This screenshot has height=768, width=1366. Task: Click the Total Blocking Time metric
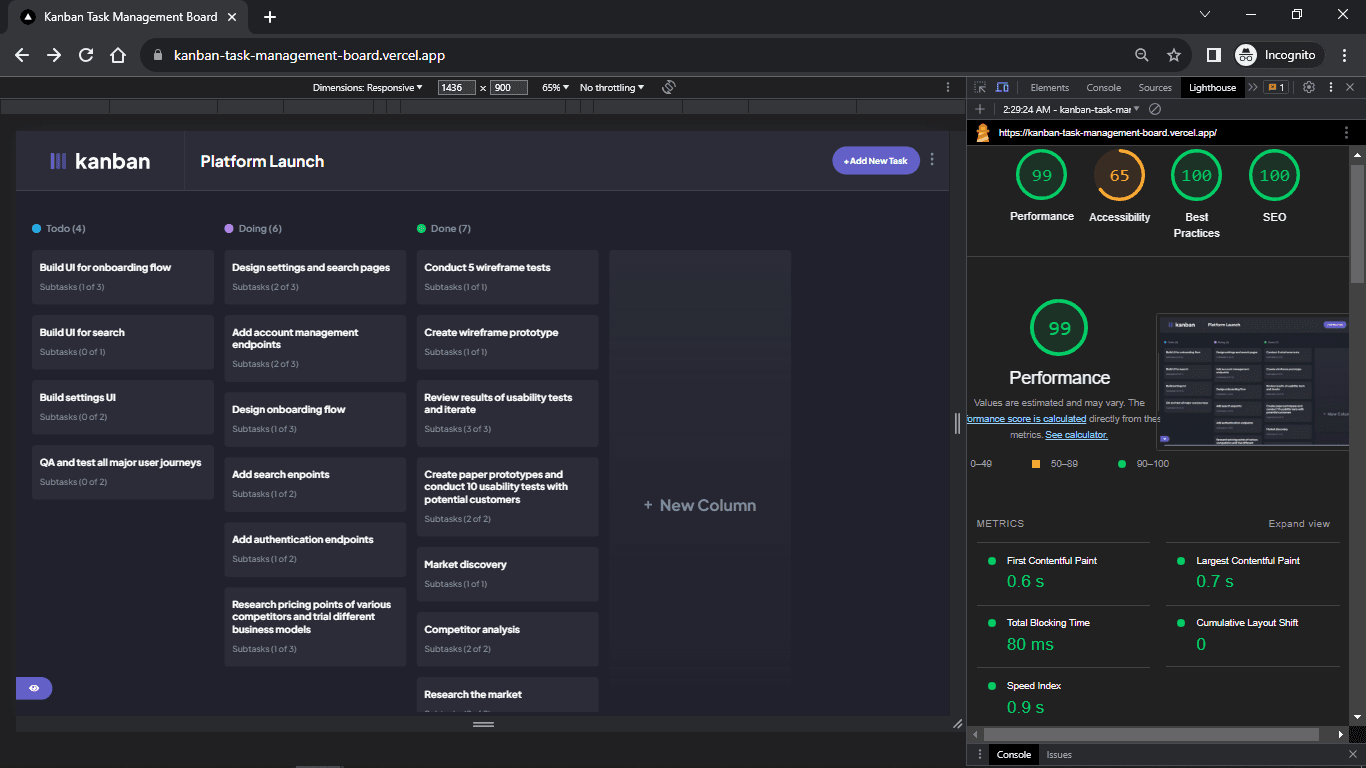click(x=1062, y=634)
